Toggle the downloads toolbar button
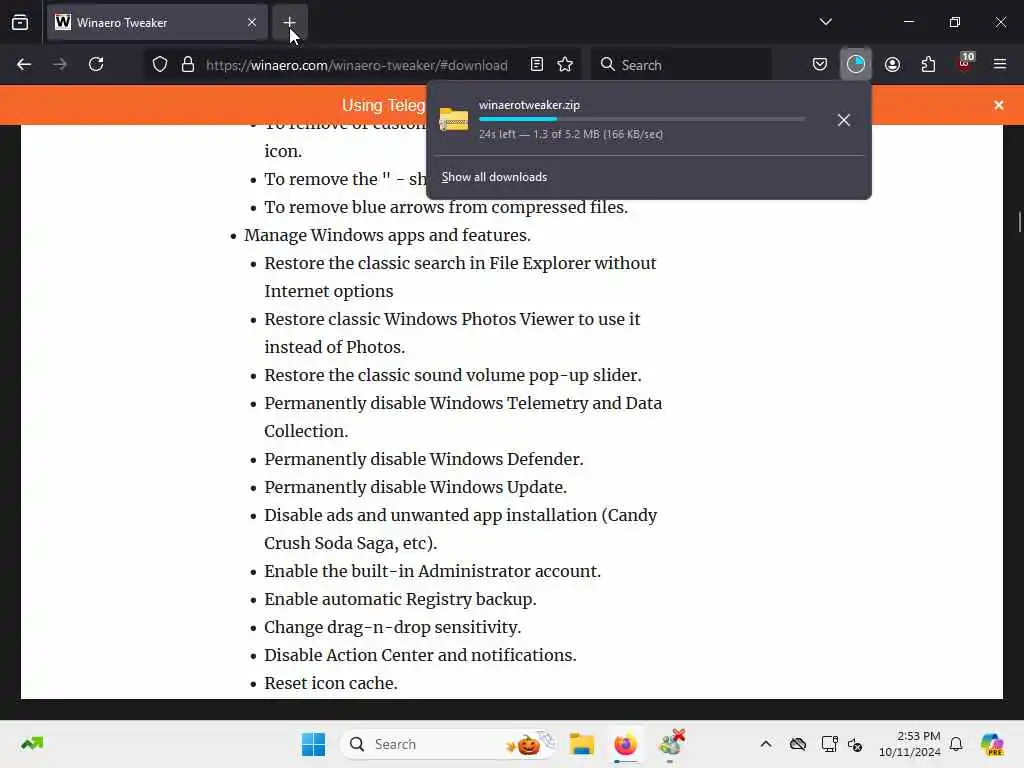1024x768 pixels. [856, 64]
